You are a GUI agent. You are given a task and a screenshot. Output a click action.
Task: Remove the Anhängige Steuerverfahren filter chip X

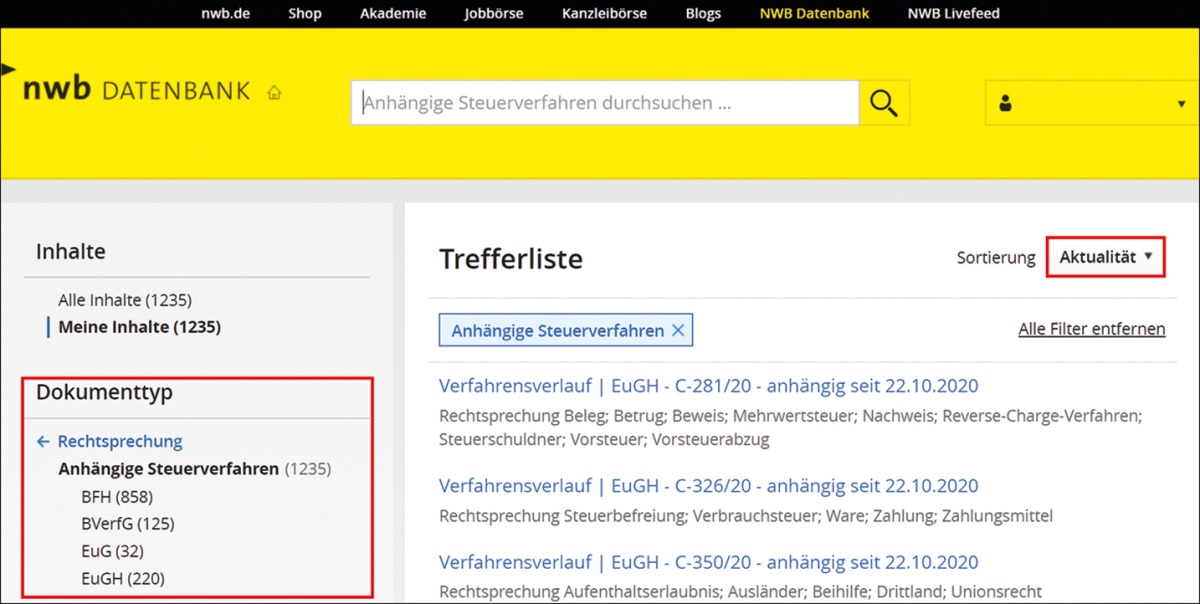coord(678,330)
